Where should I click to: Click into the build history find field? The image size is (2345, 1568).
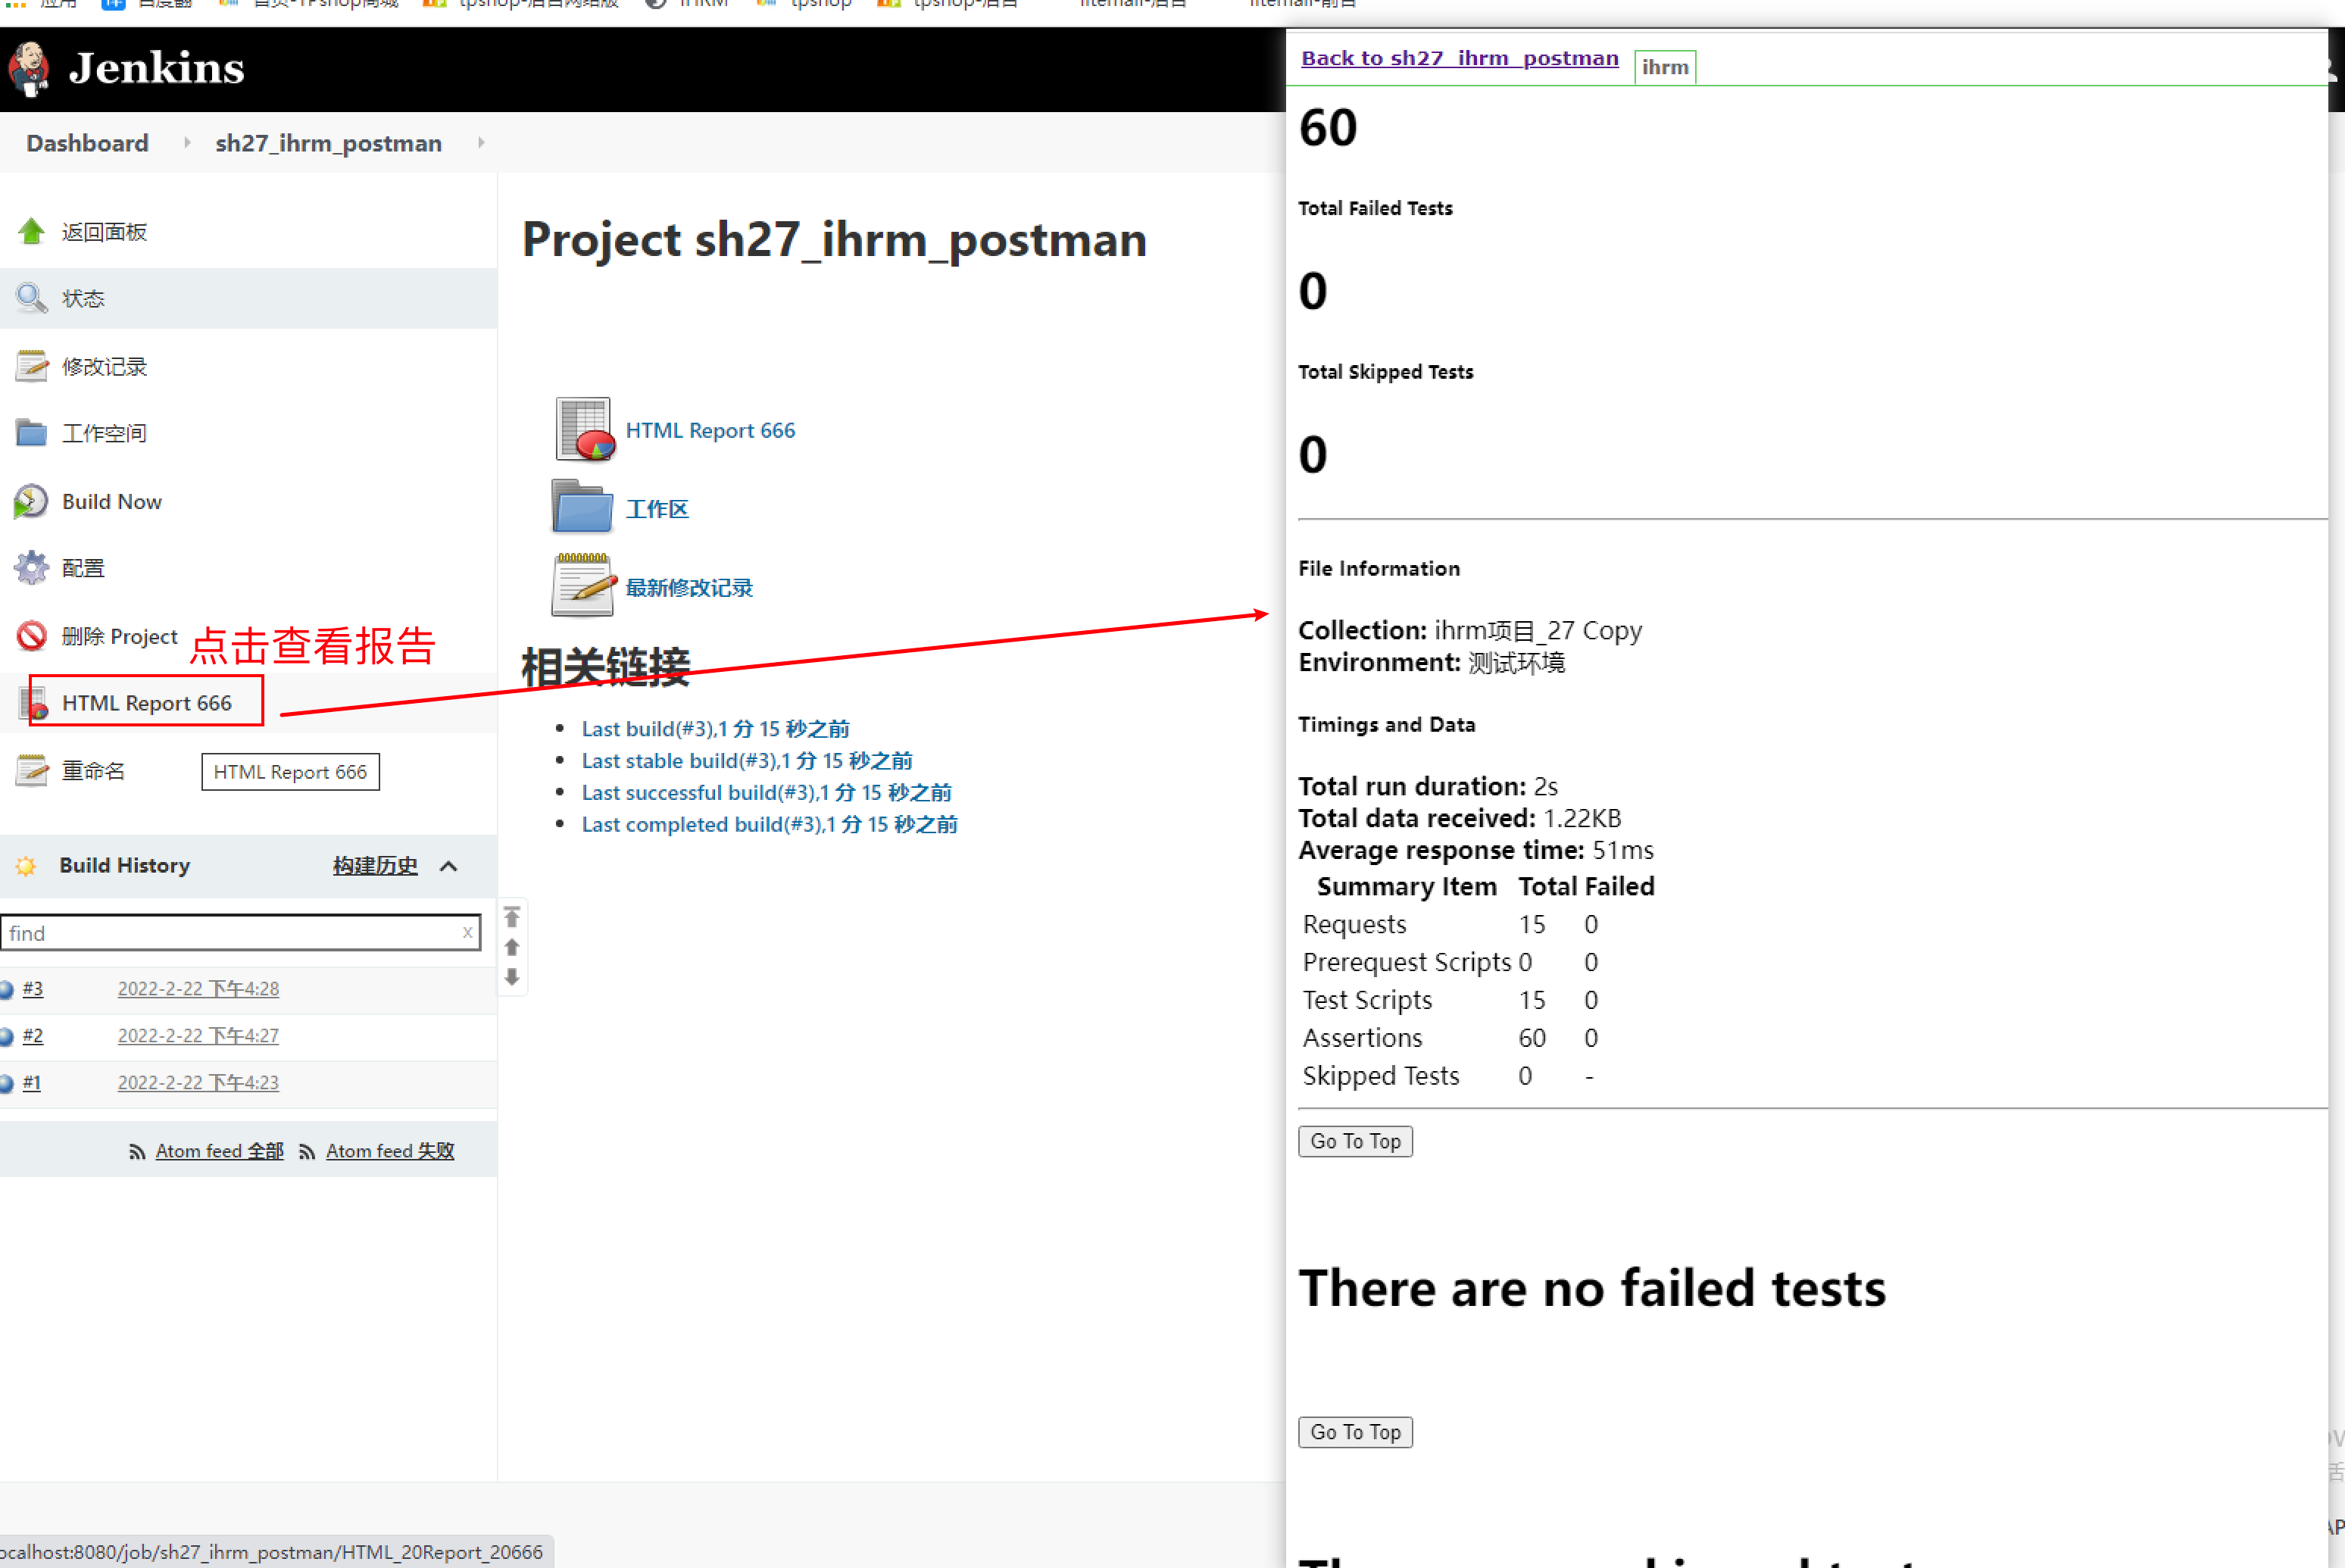(x=230, y=933)
